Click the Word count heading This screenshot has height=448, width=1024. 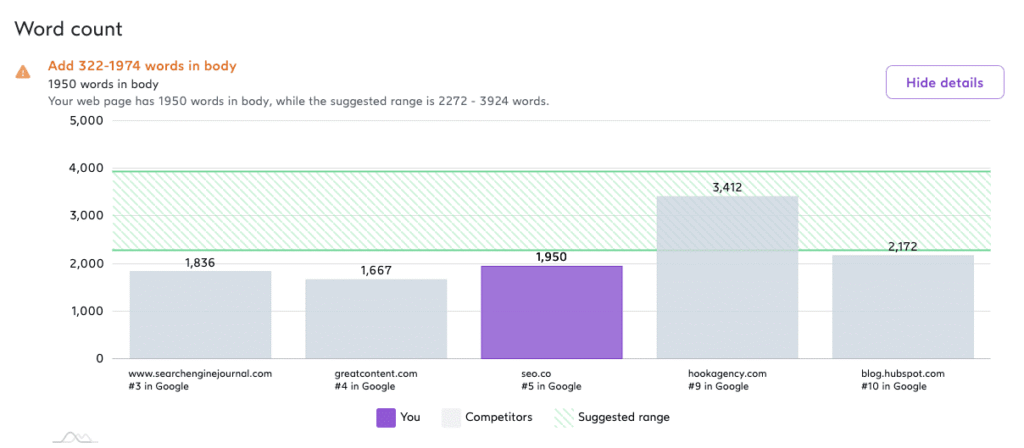[68, 27]
